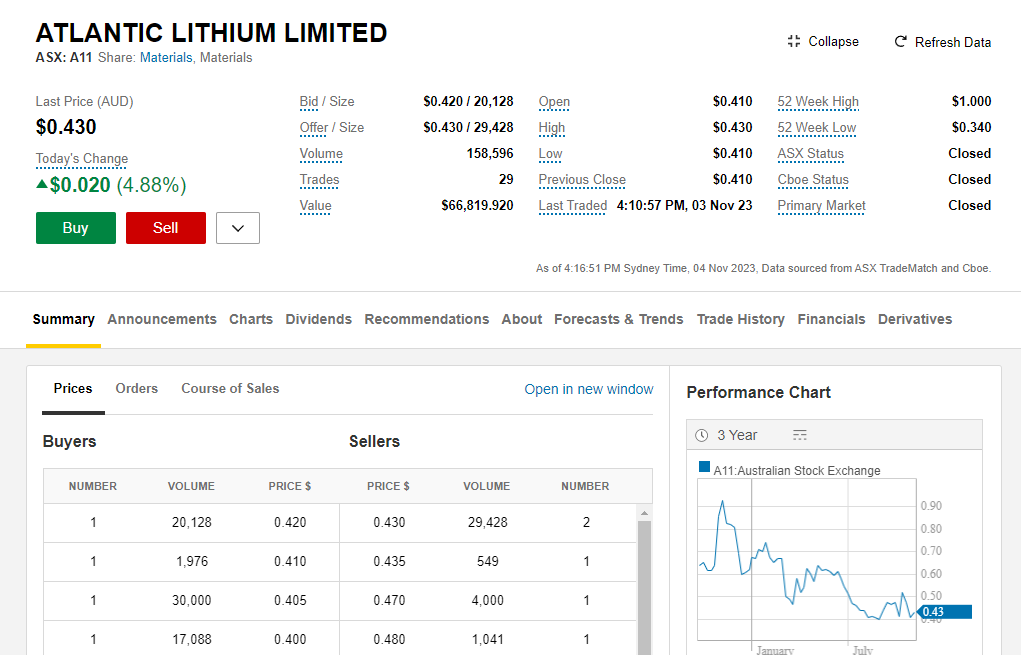The image size is (1021, 655).
Task: Click the Offer / Size label
Action: tap(331, 128)
